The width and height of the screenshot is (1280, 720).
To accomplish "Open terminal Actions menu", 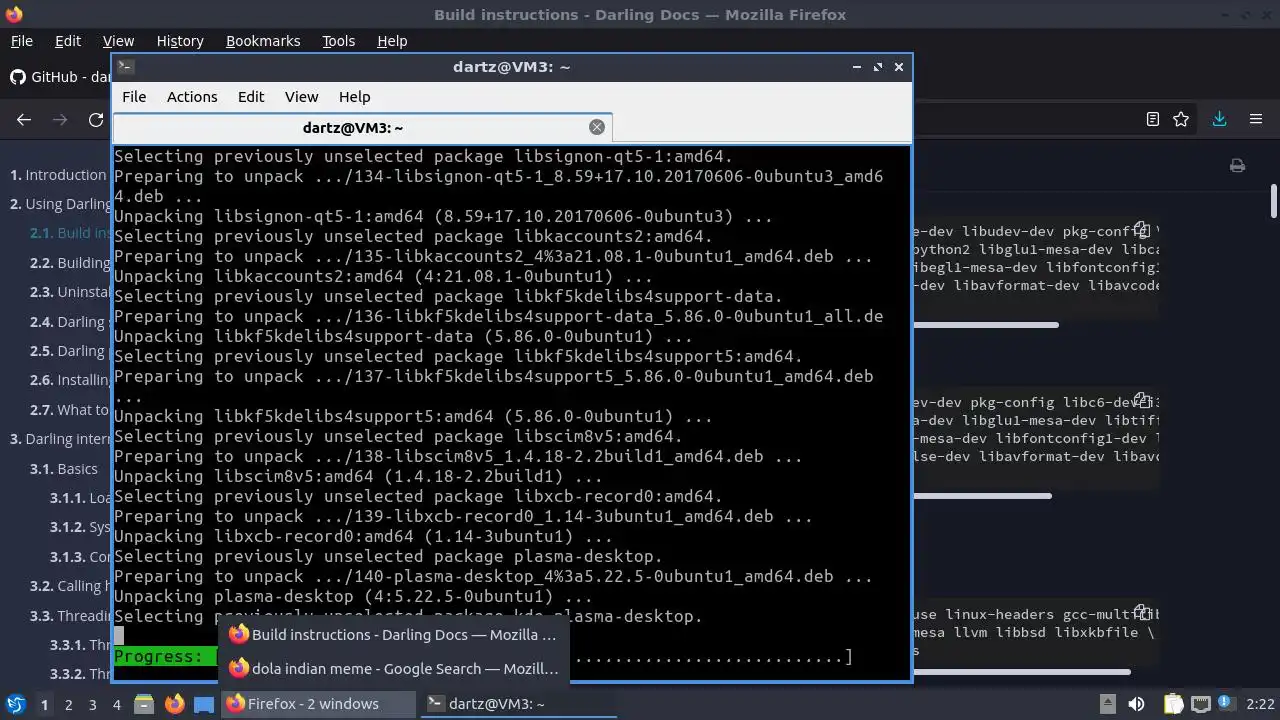I will click(x=192, y=97).
